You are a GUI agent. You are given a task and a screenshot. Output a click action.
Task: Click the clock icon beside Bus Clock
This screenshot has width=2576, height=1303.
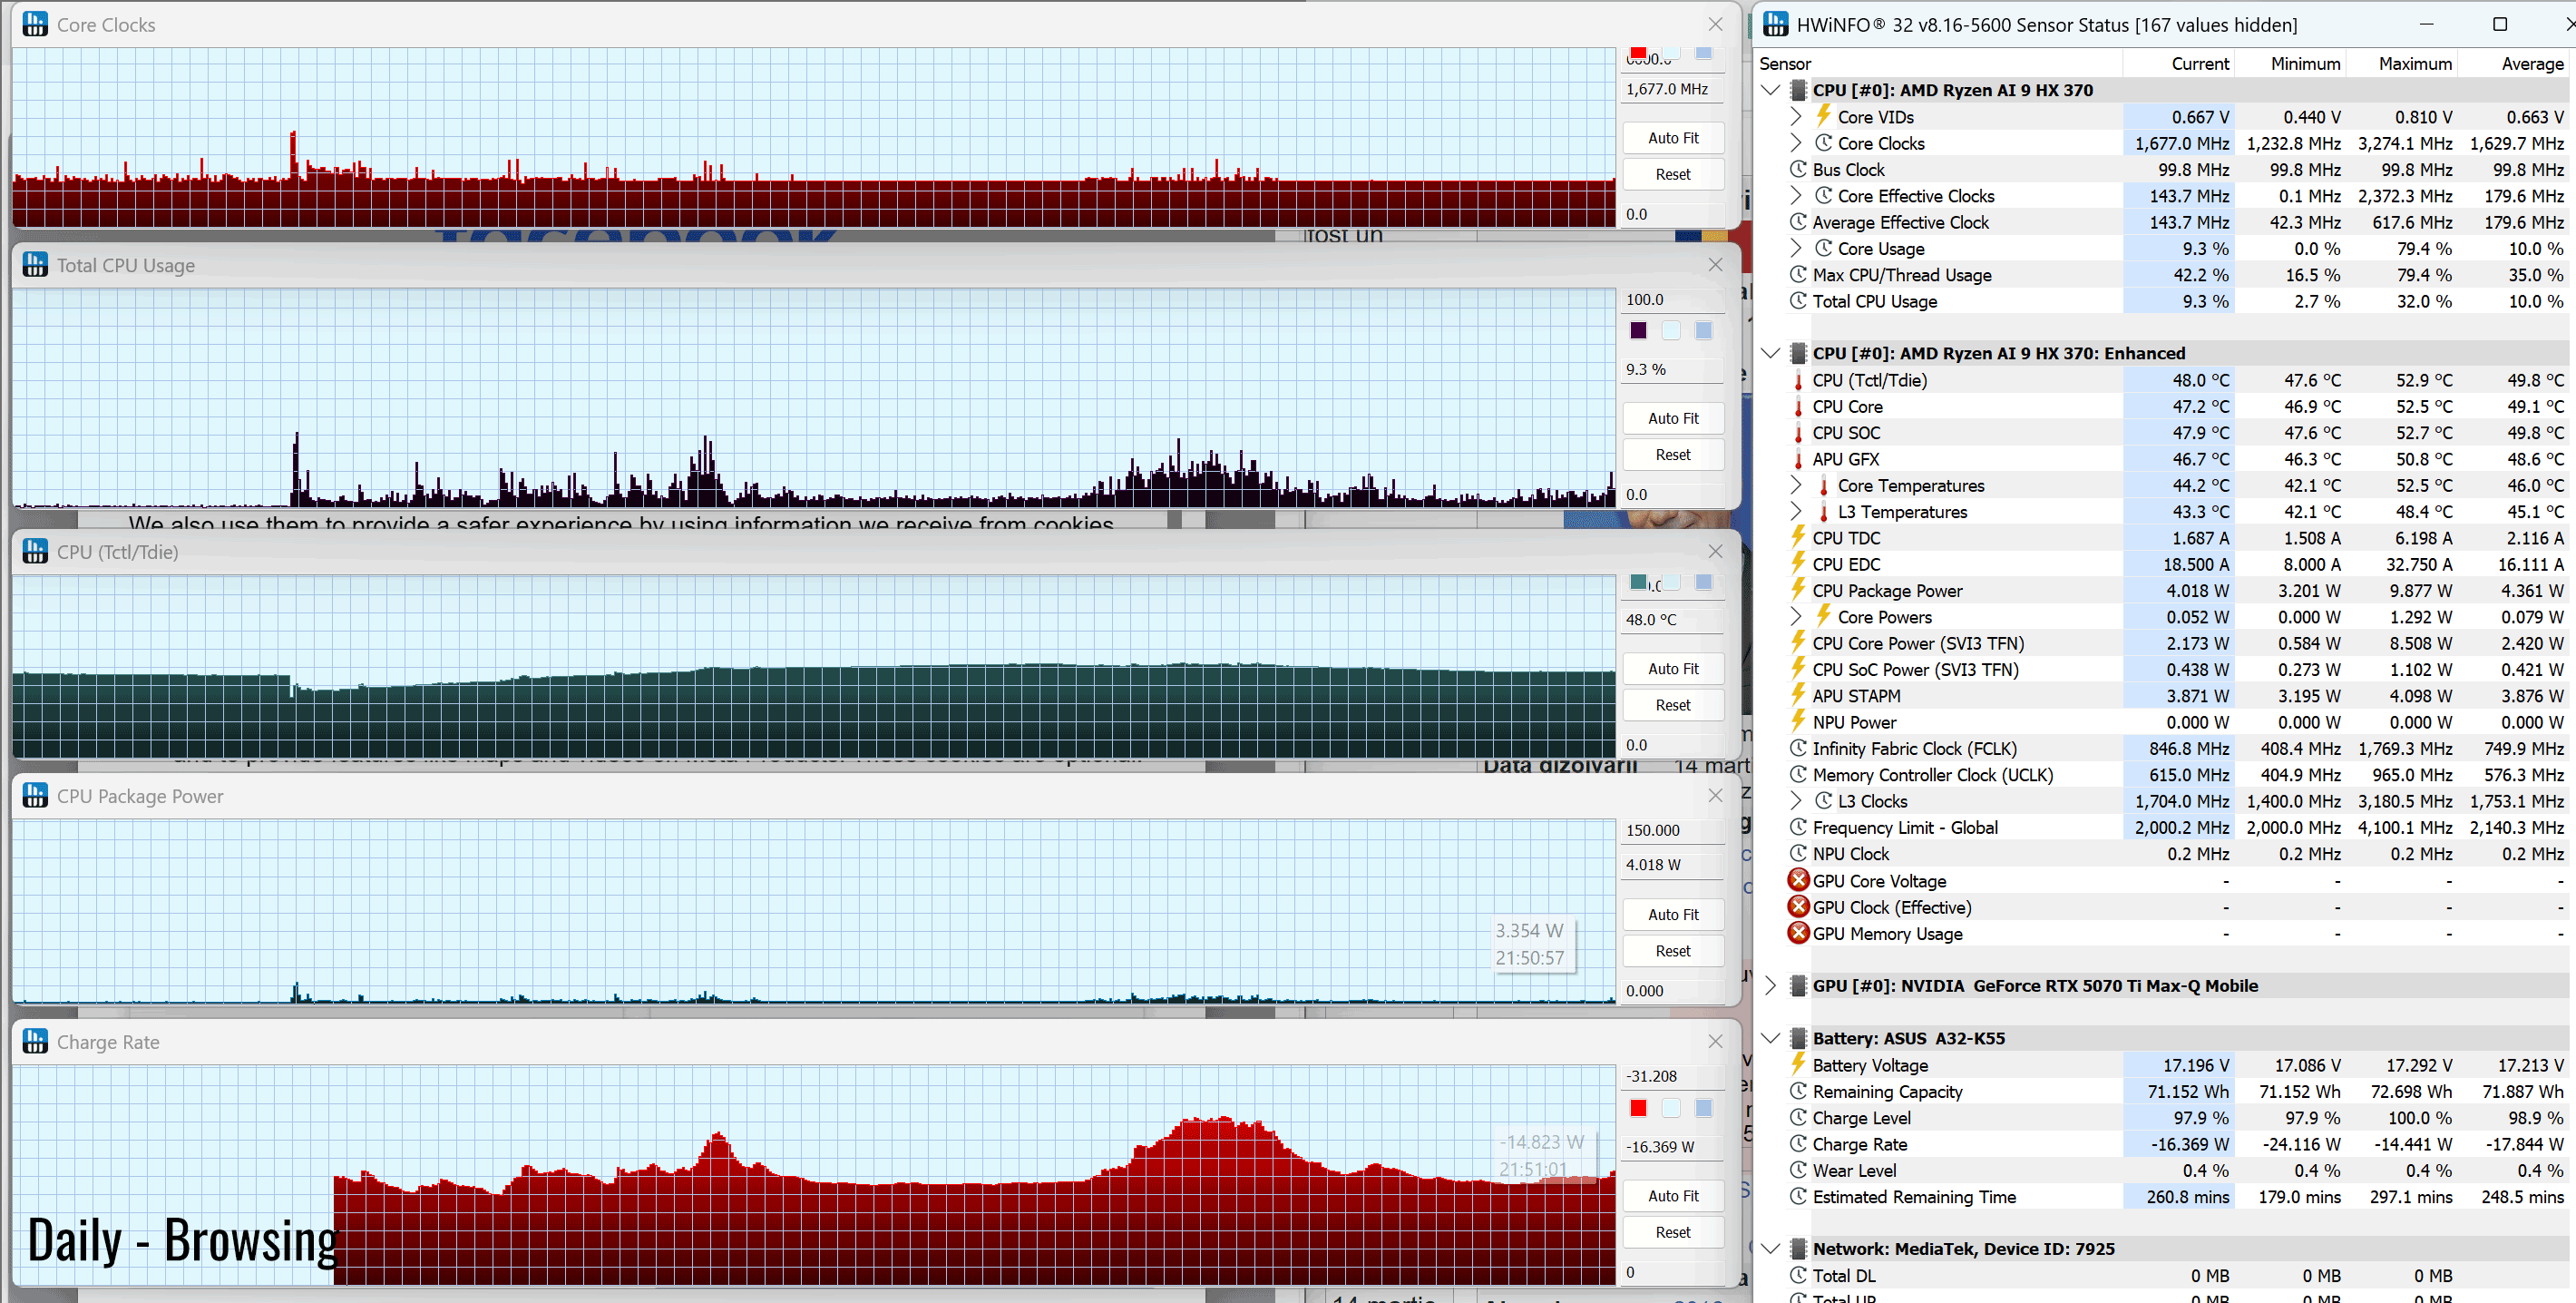pos(1798,169)
